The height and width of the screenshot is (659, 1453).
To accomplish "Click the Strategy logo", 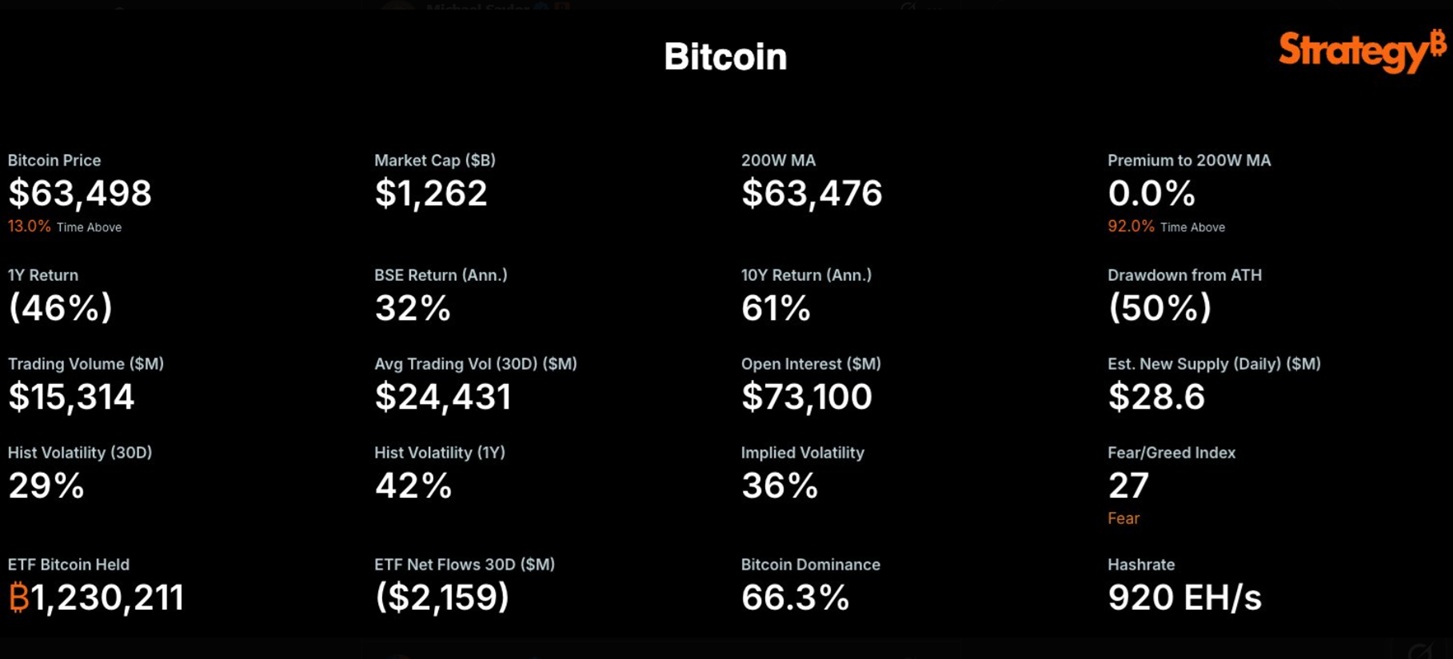I will [x=1363, y=51].
